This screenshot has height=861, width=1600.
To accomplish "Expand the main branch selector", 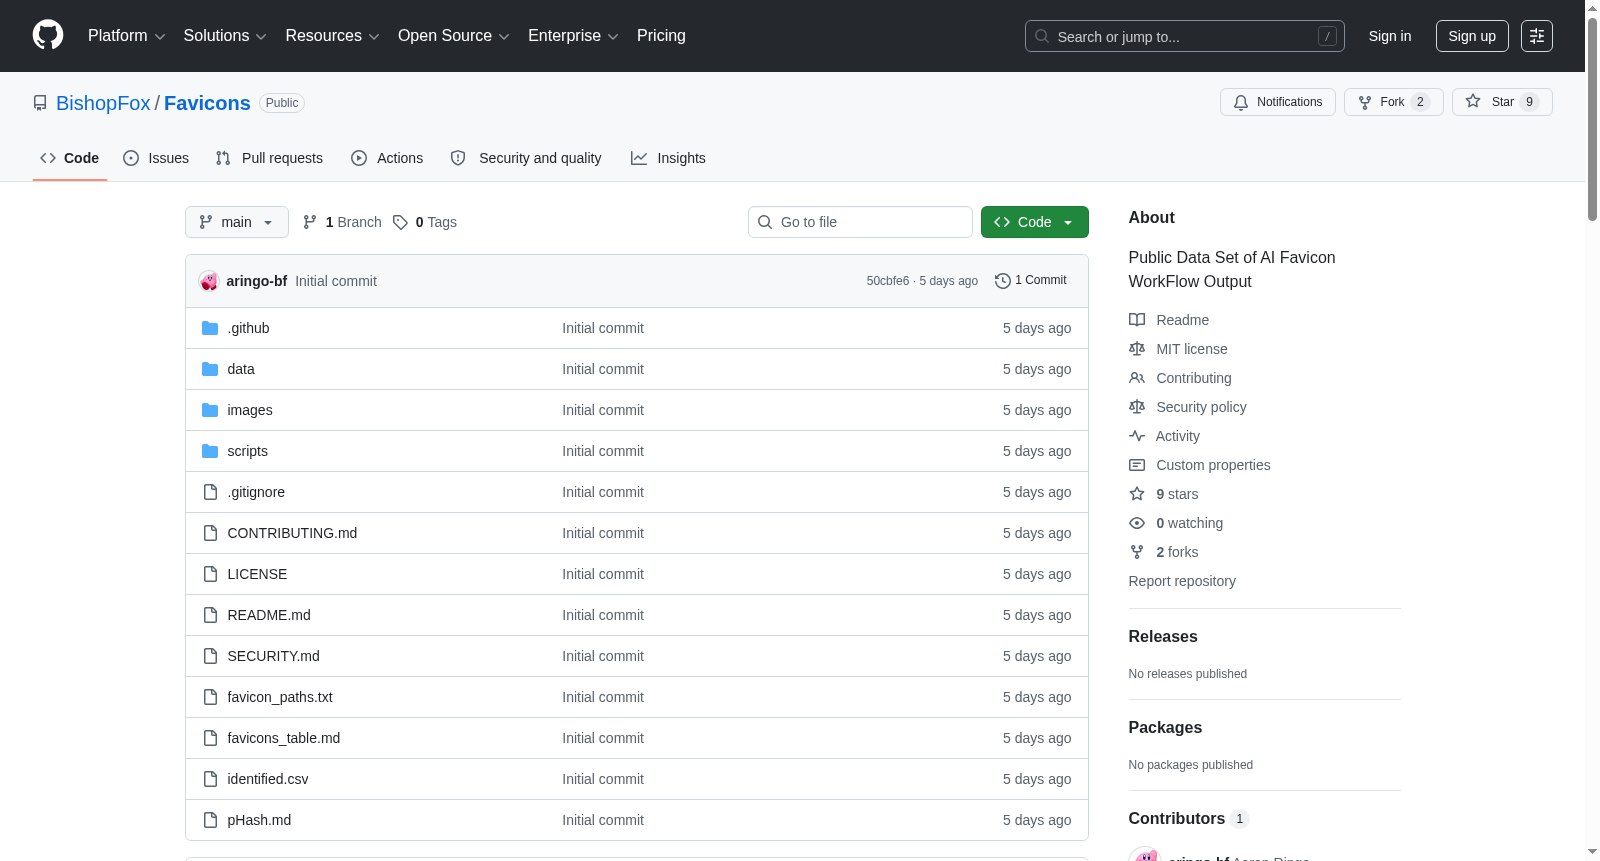I will point(237,222).
